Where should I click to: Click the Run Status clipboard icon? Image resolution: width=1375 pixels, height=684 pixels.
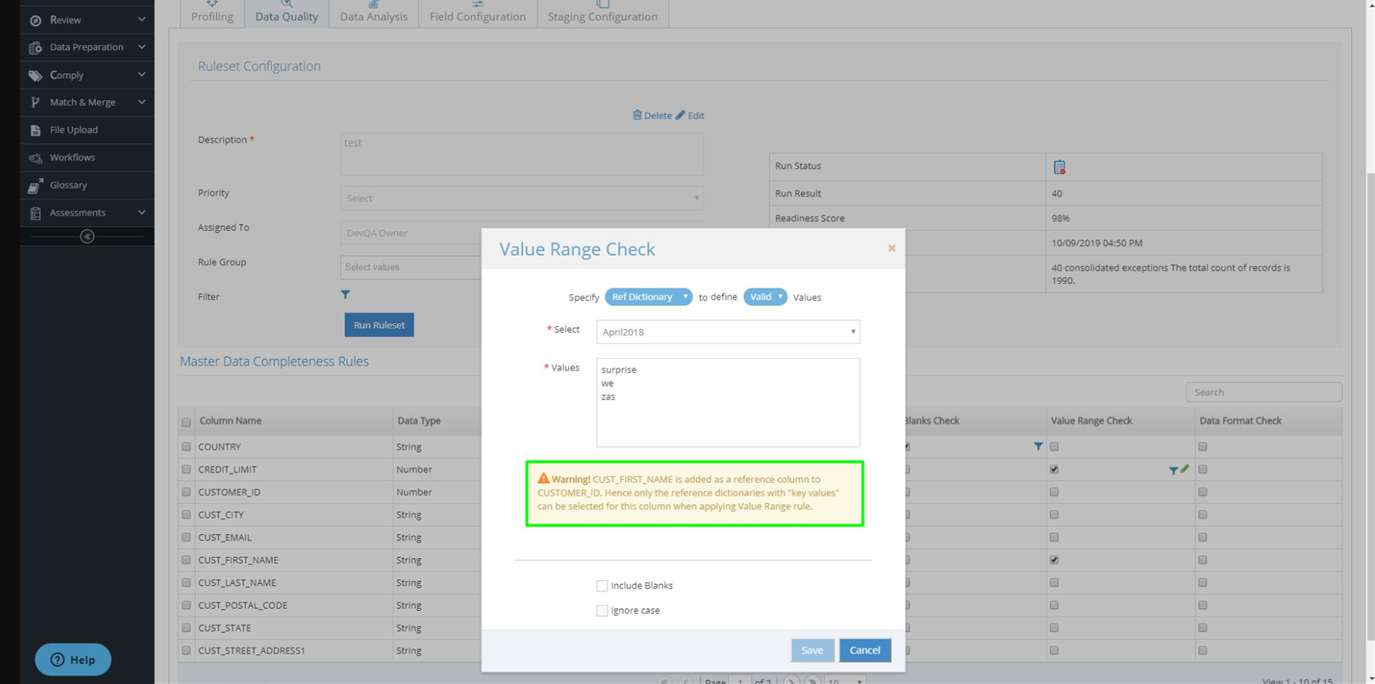(x=1059, y=167)
